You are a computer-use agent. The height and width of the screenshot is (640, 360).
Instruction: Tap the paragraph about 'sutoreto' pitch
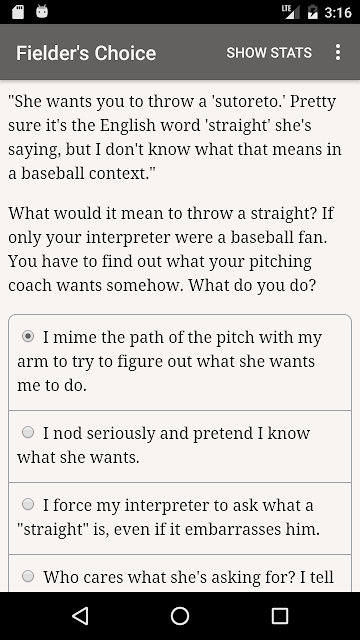[x=175, y=137]
